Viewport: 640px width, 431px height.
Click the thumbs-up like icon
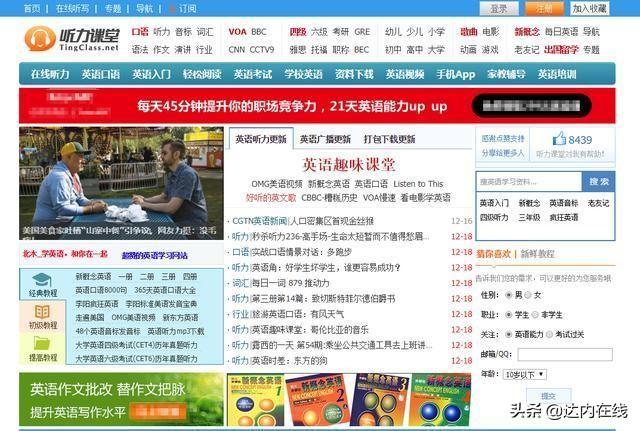(x=559, y=138)
